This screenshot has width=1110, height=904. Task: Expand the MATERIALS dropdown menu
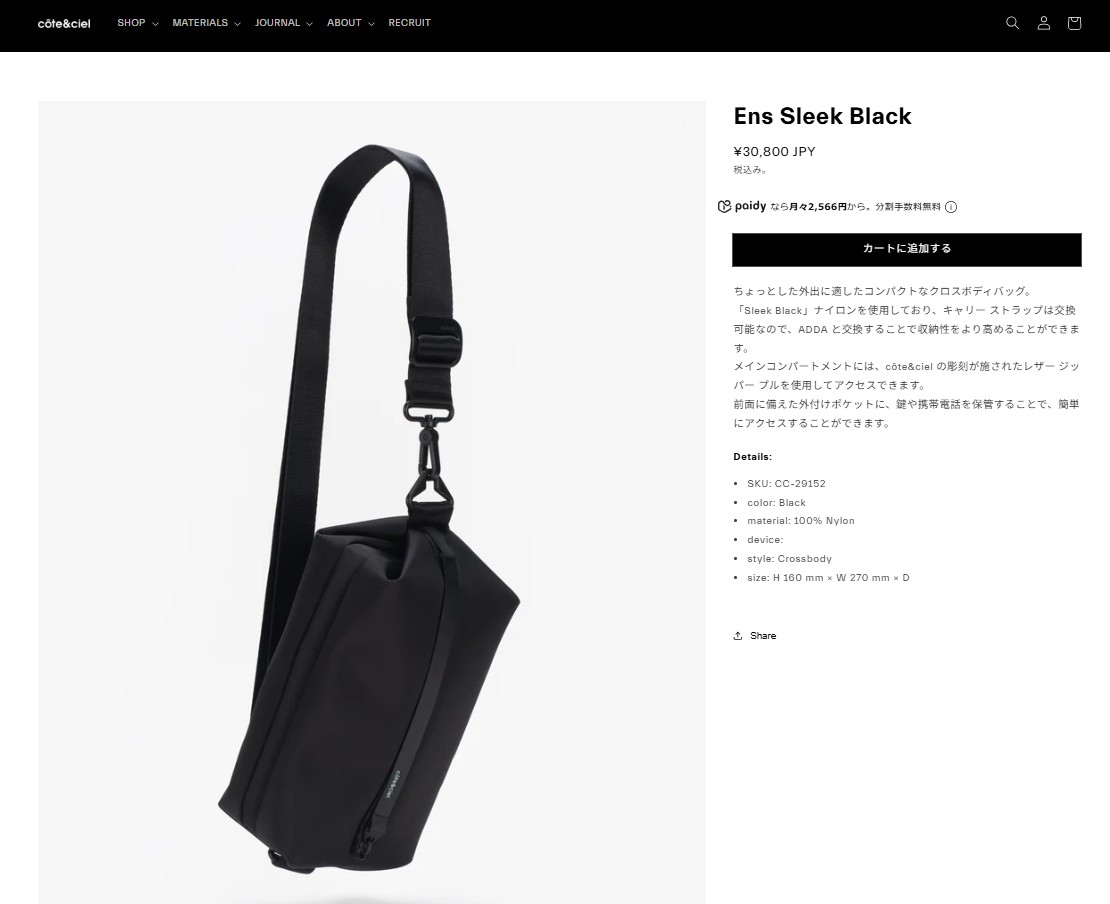(x=206, y=23)
